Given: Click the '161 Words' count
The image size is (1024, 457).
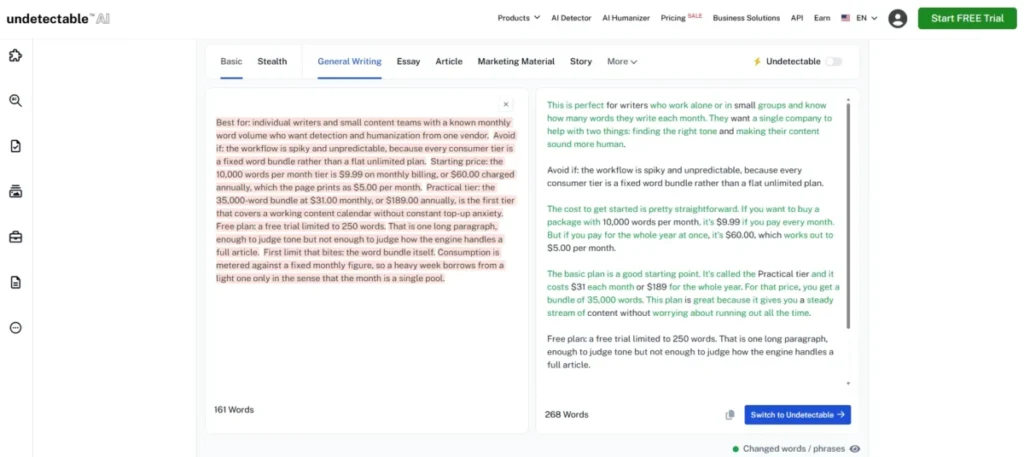Looking at the screenshot, I should click(x=234, y=410).
